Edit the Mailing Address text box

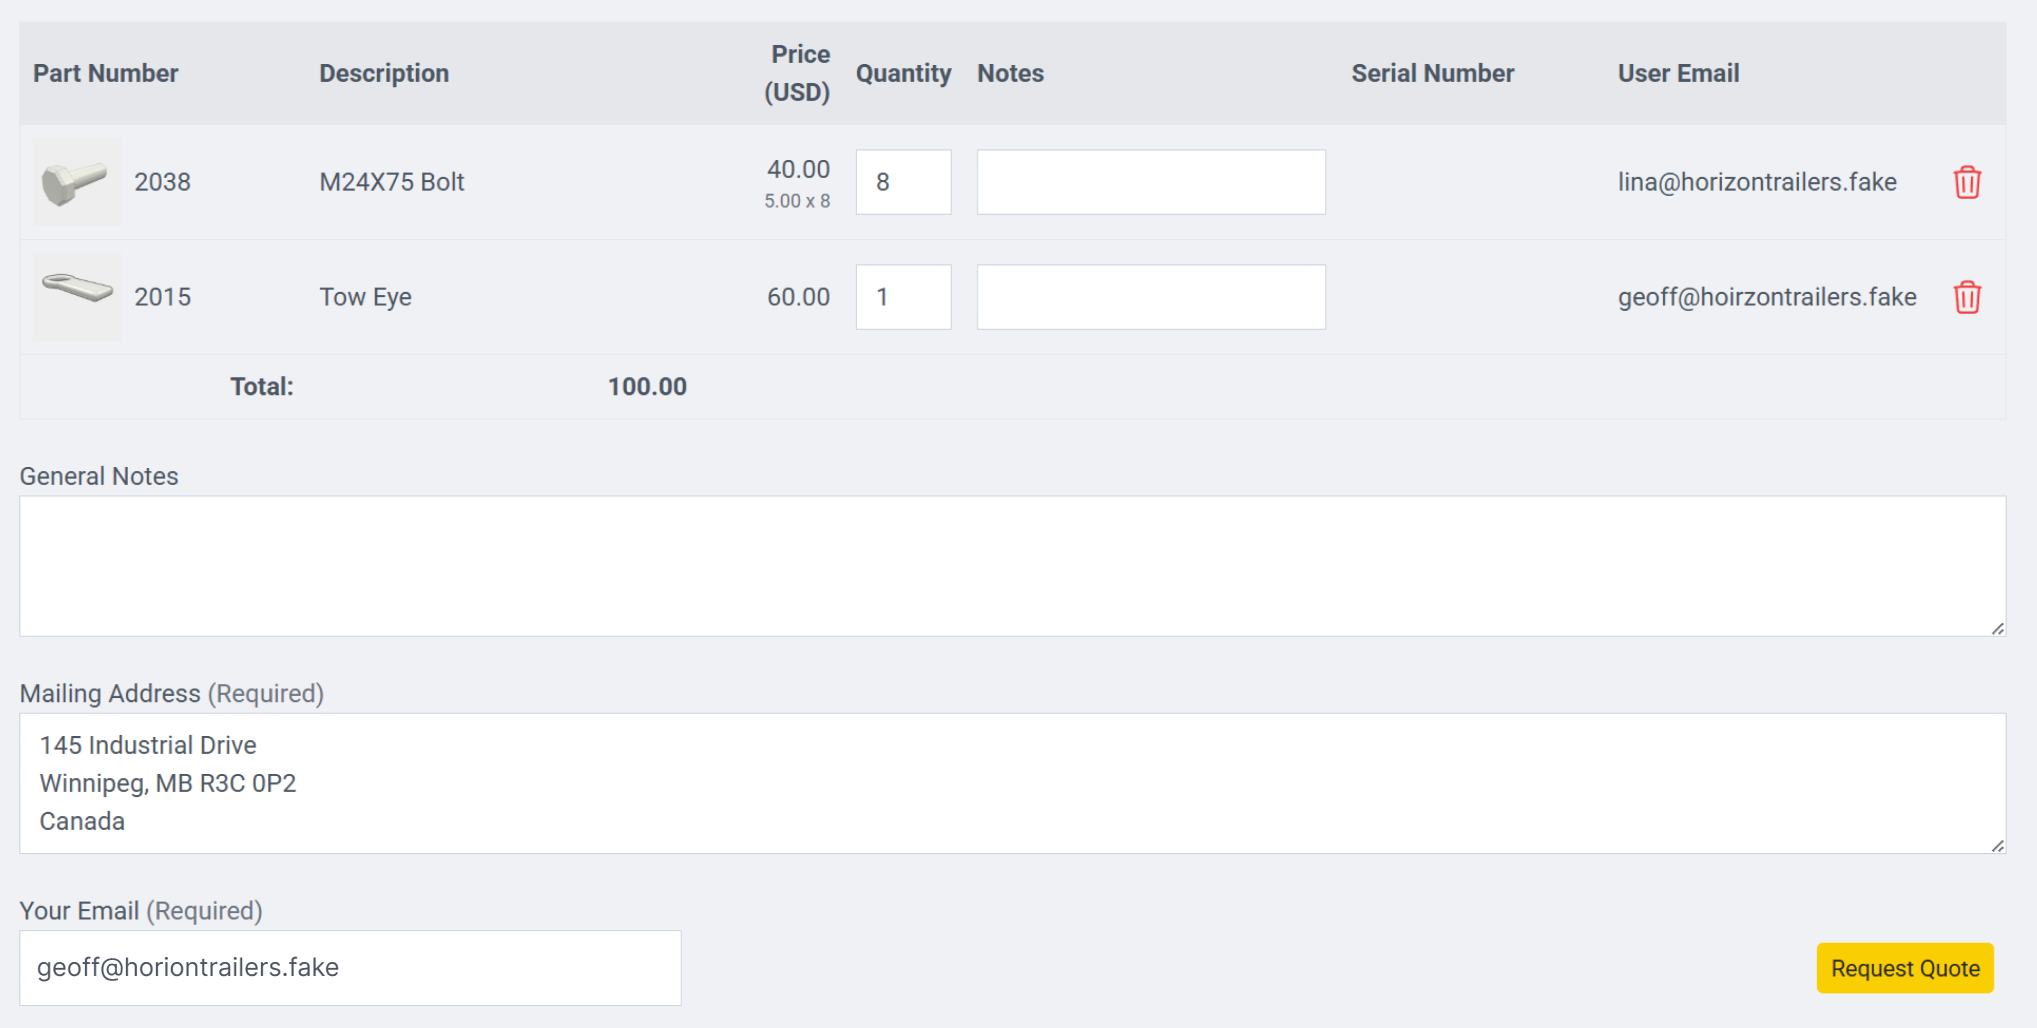click(1010, 783)
